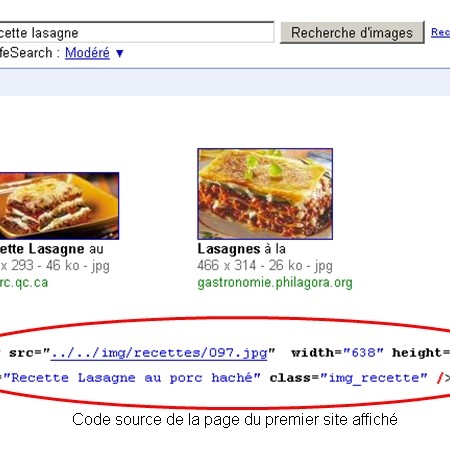Viewport: 450px width, 450px height.
Task: Open the lasagne thumbnail on the yellow plate
Action: click(59, 206)
